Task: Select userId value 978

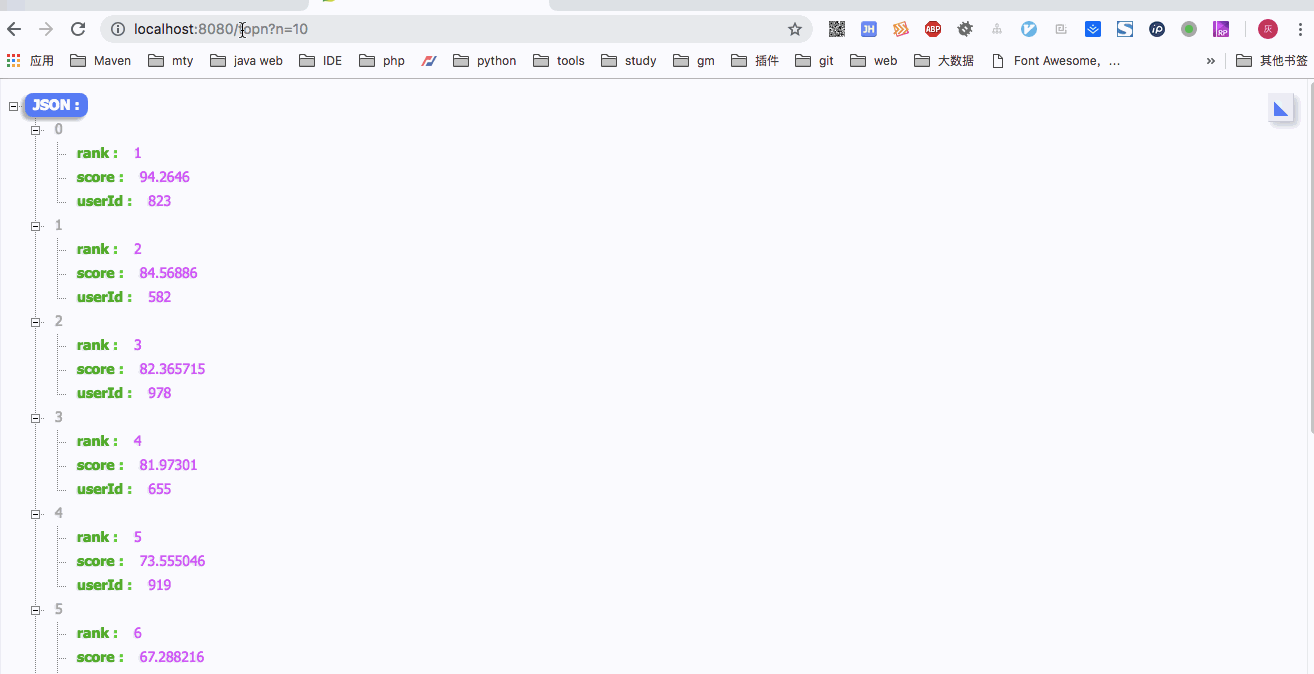Action: point(159,393)
